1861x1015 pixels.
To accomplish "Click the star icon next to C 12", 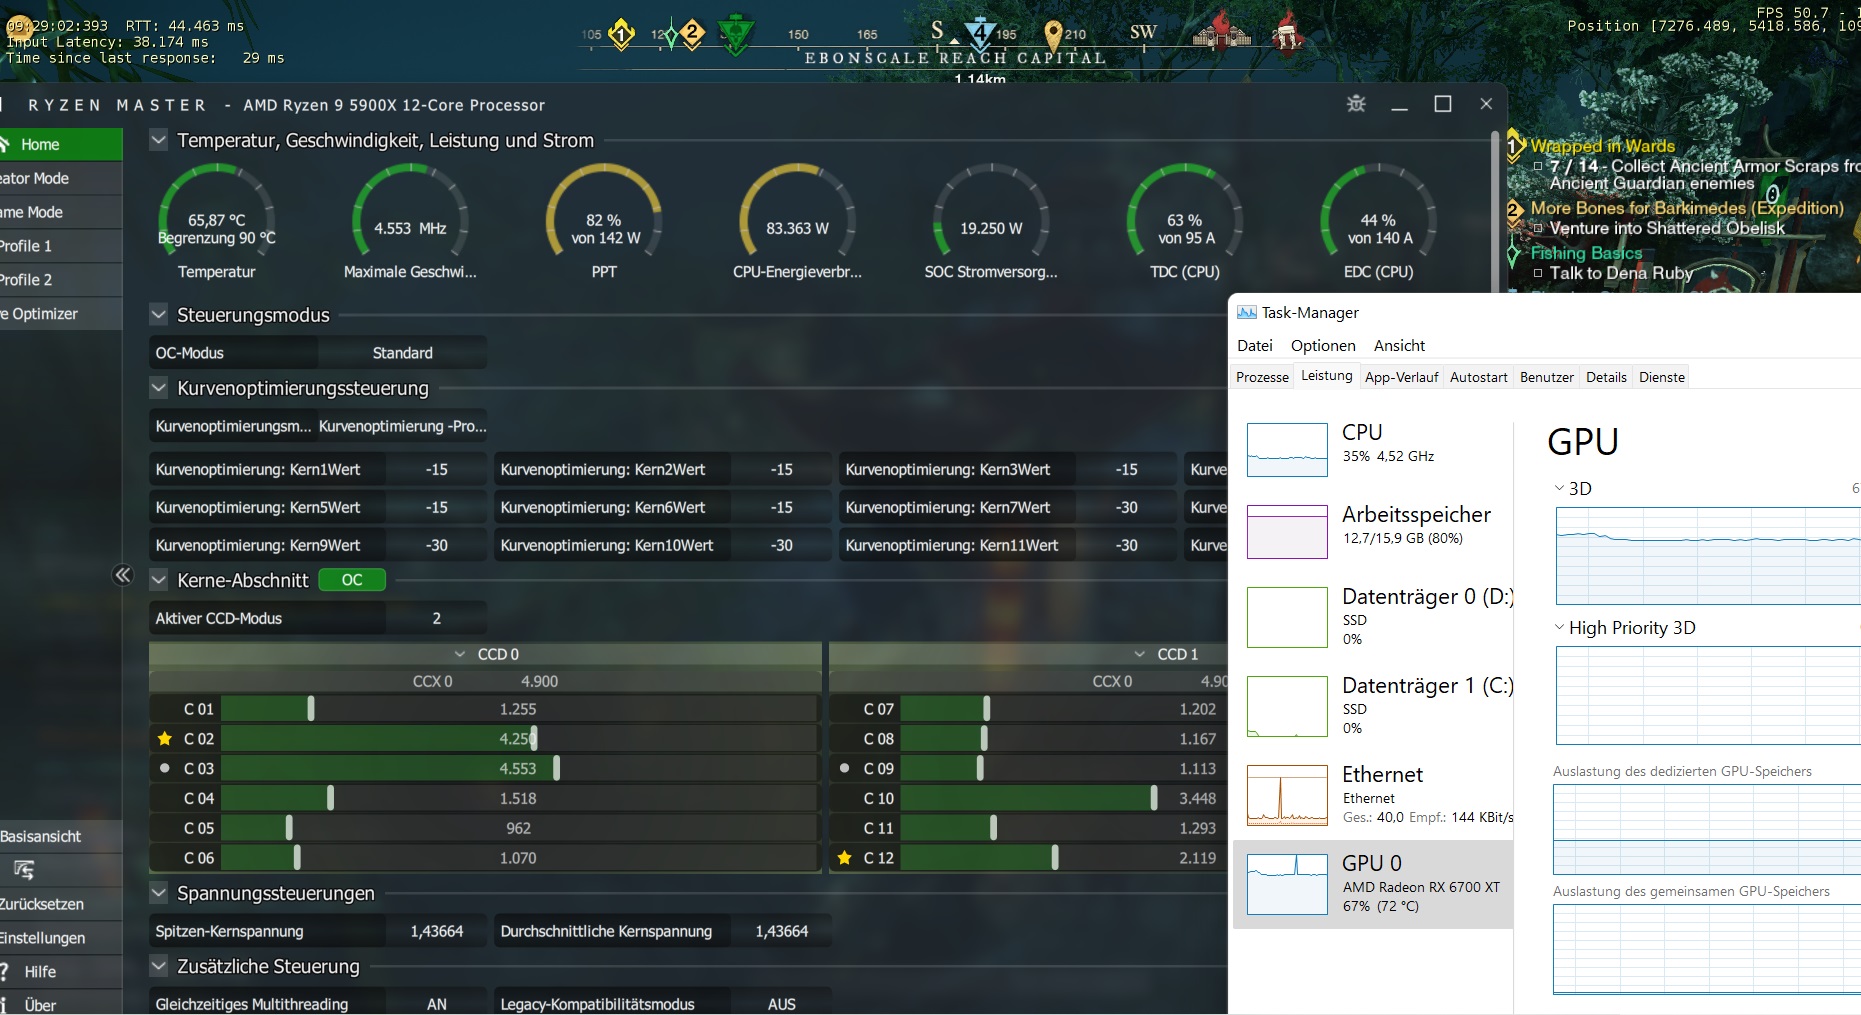I will point(845,858).
